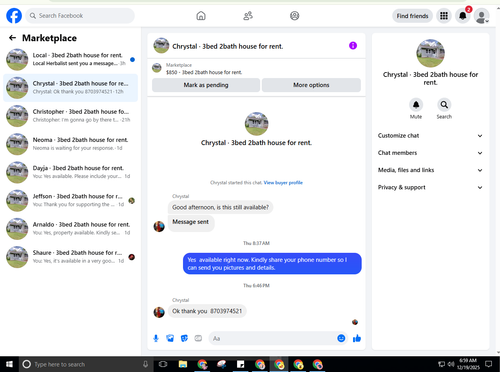This screenshot has height=372, width=500.
Task: Open File Explorer from taskbar
Action: pyautogui.click(x=183, y=364)
